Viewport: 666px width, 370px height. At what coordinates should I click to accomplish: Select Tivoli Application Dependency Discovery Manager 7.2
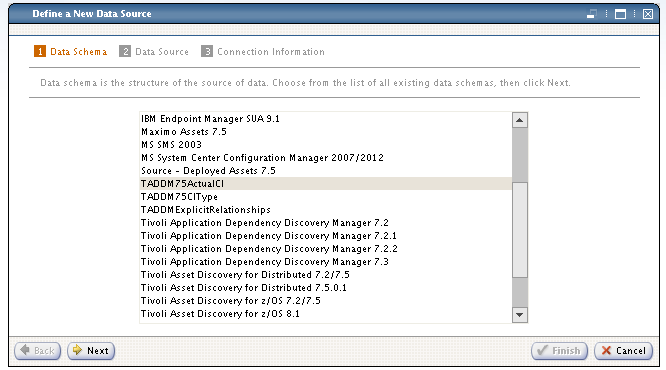point(325,223)
